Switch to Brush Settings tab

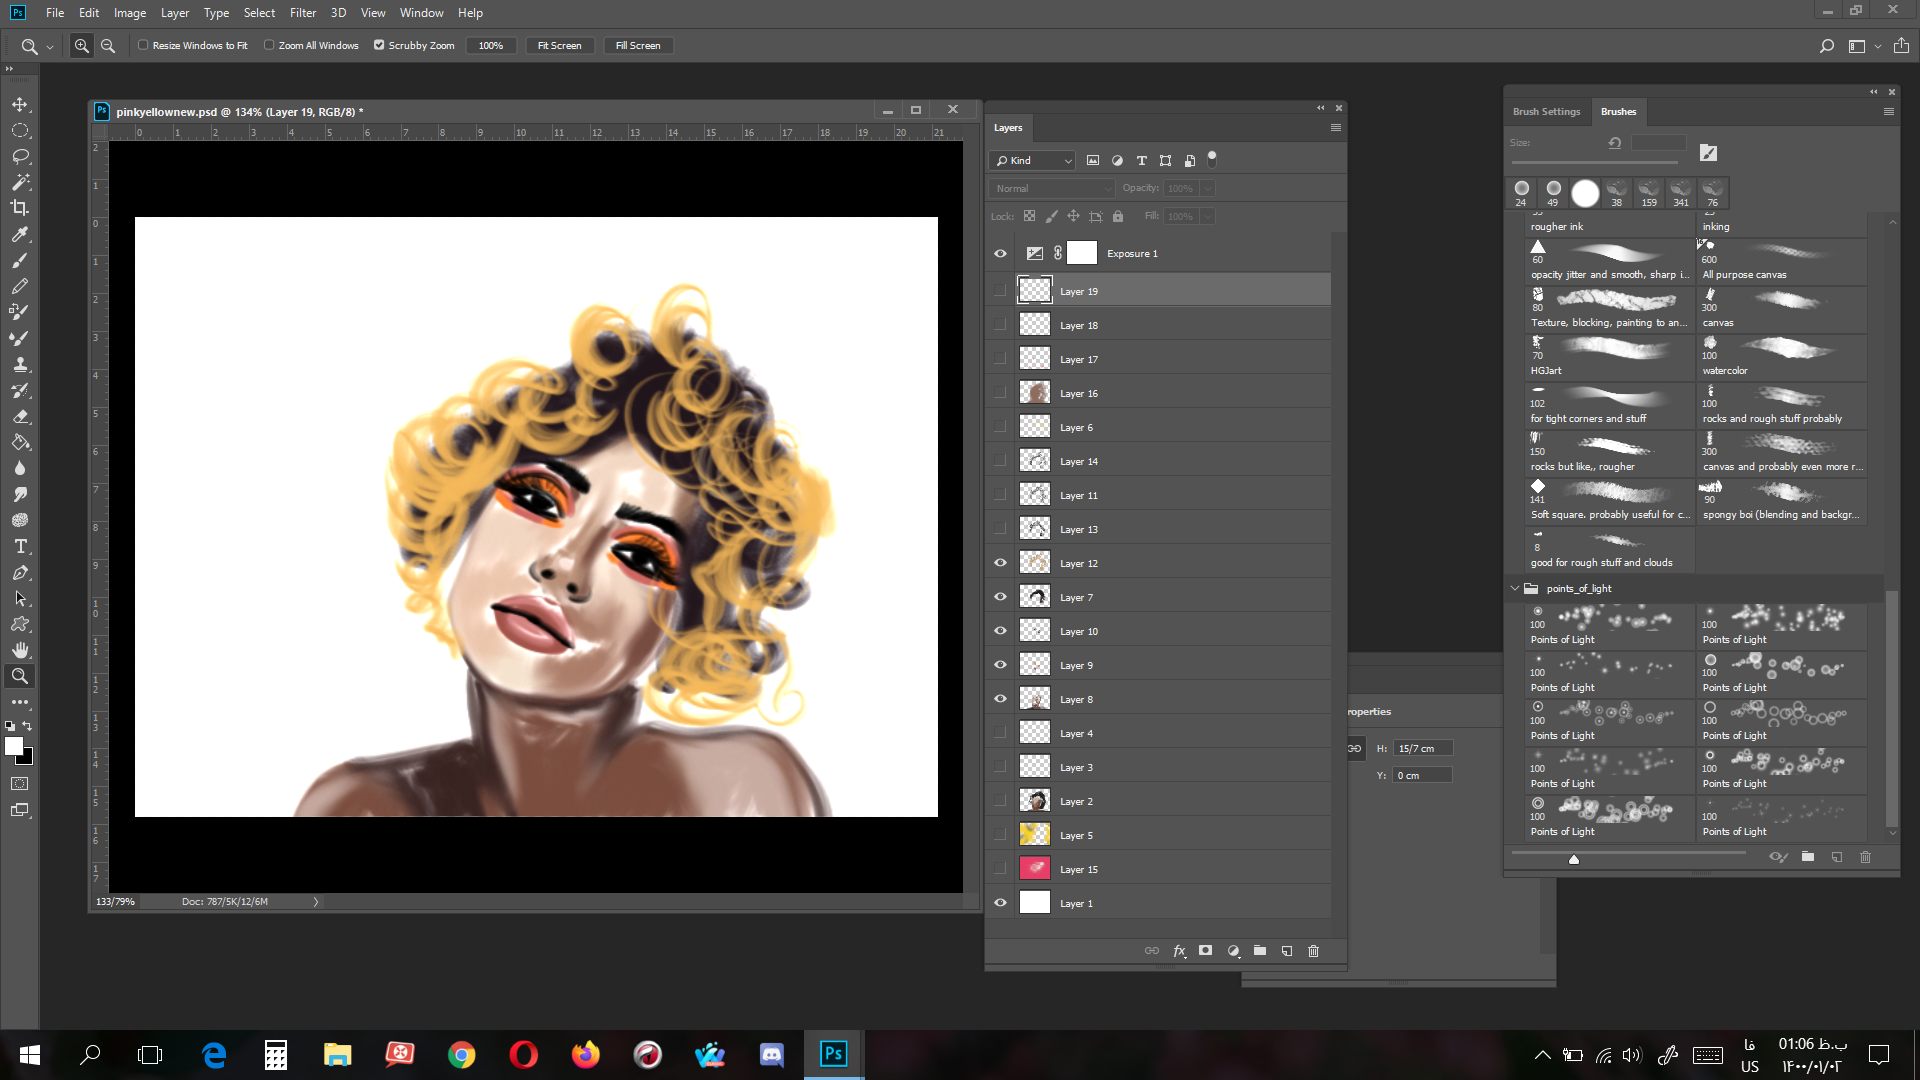point(1546,112)
